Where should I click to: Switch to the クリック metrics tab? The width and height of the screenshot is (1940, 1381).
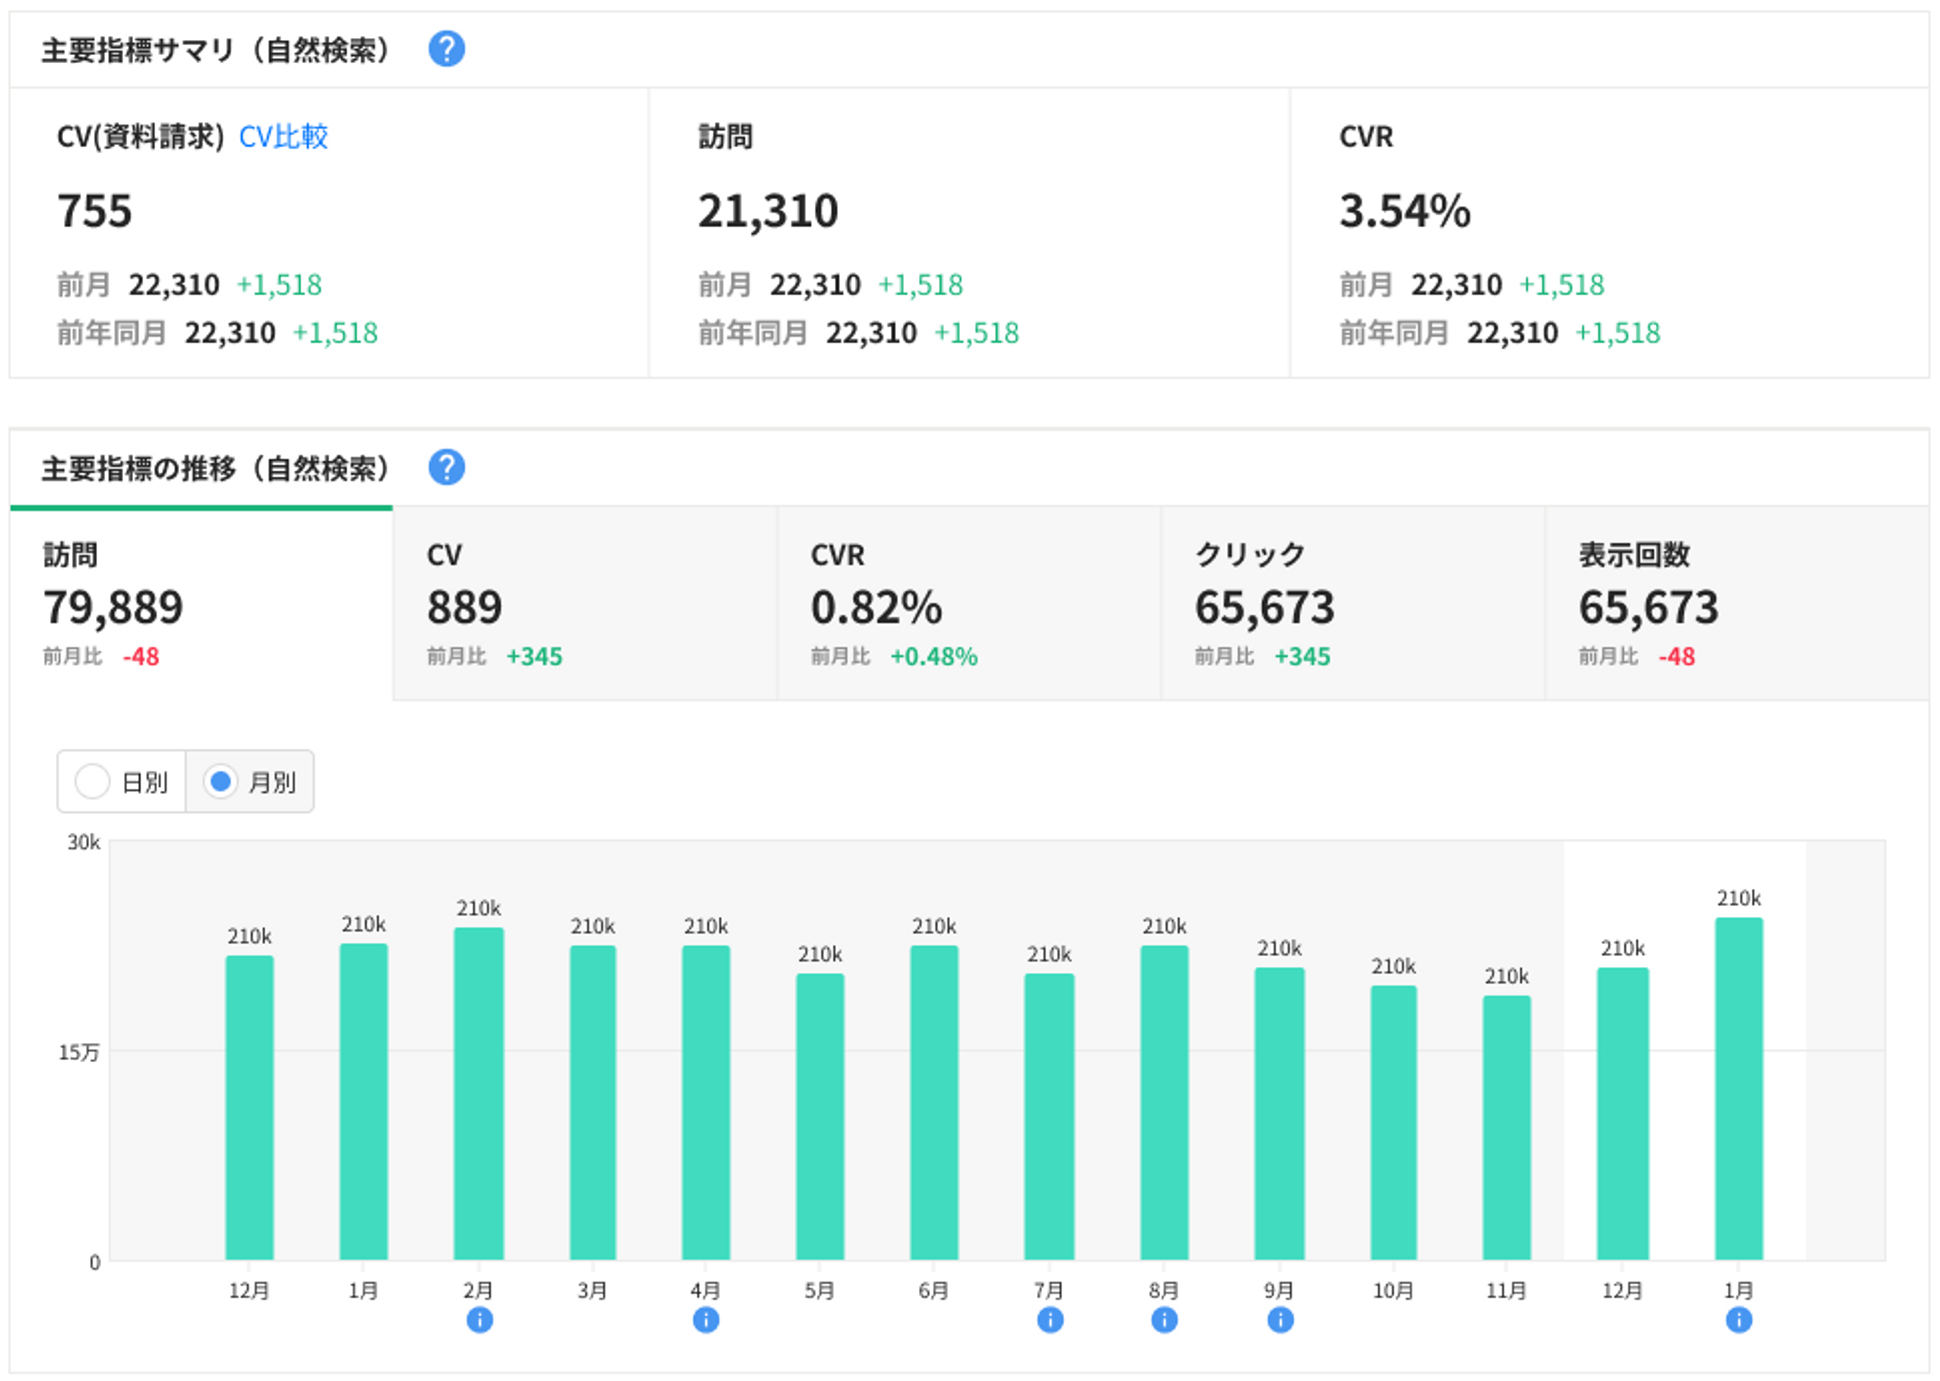[1352, 604]
